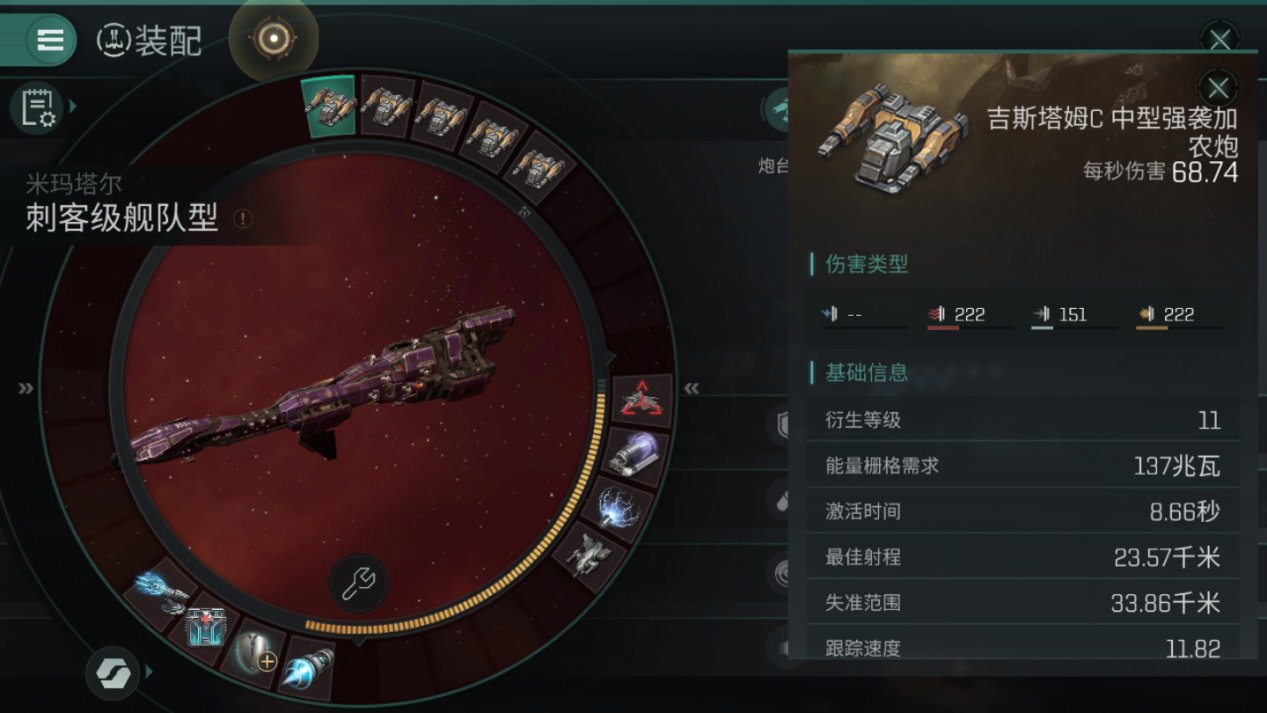1267x713 pixels.
Task: Open the 装配 fitting tab
Action: click(x=149, y=40)
